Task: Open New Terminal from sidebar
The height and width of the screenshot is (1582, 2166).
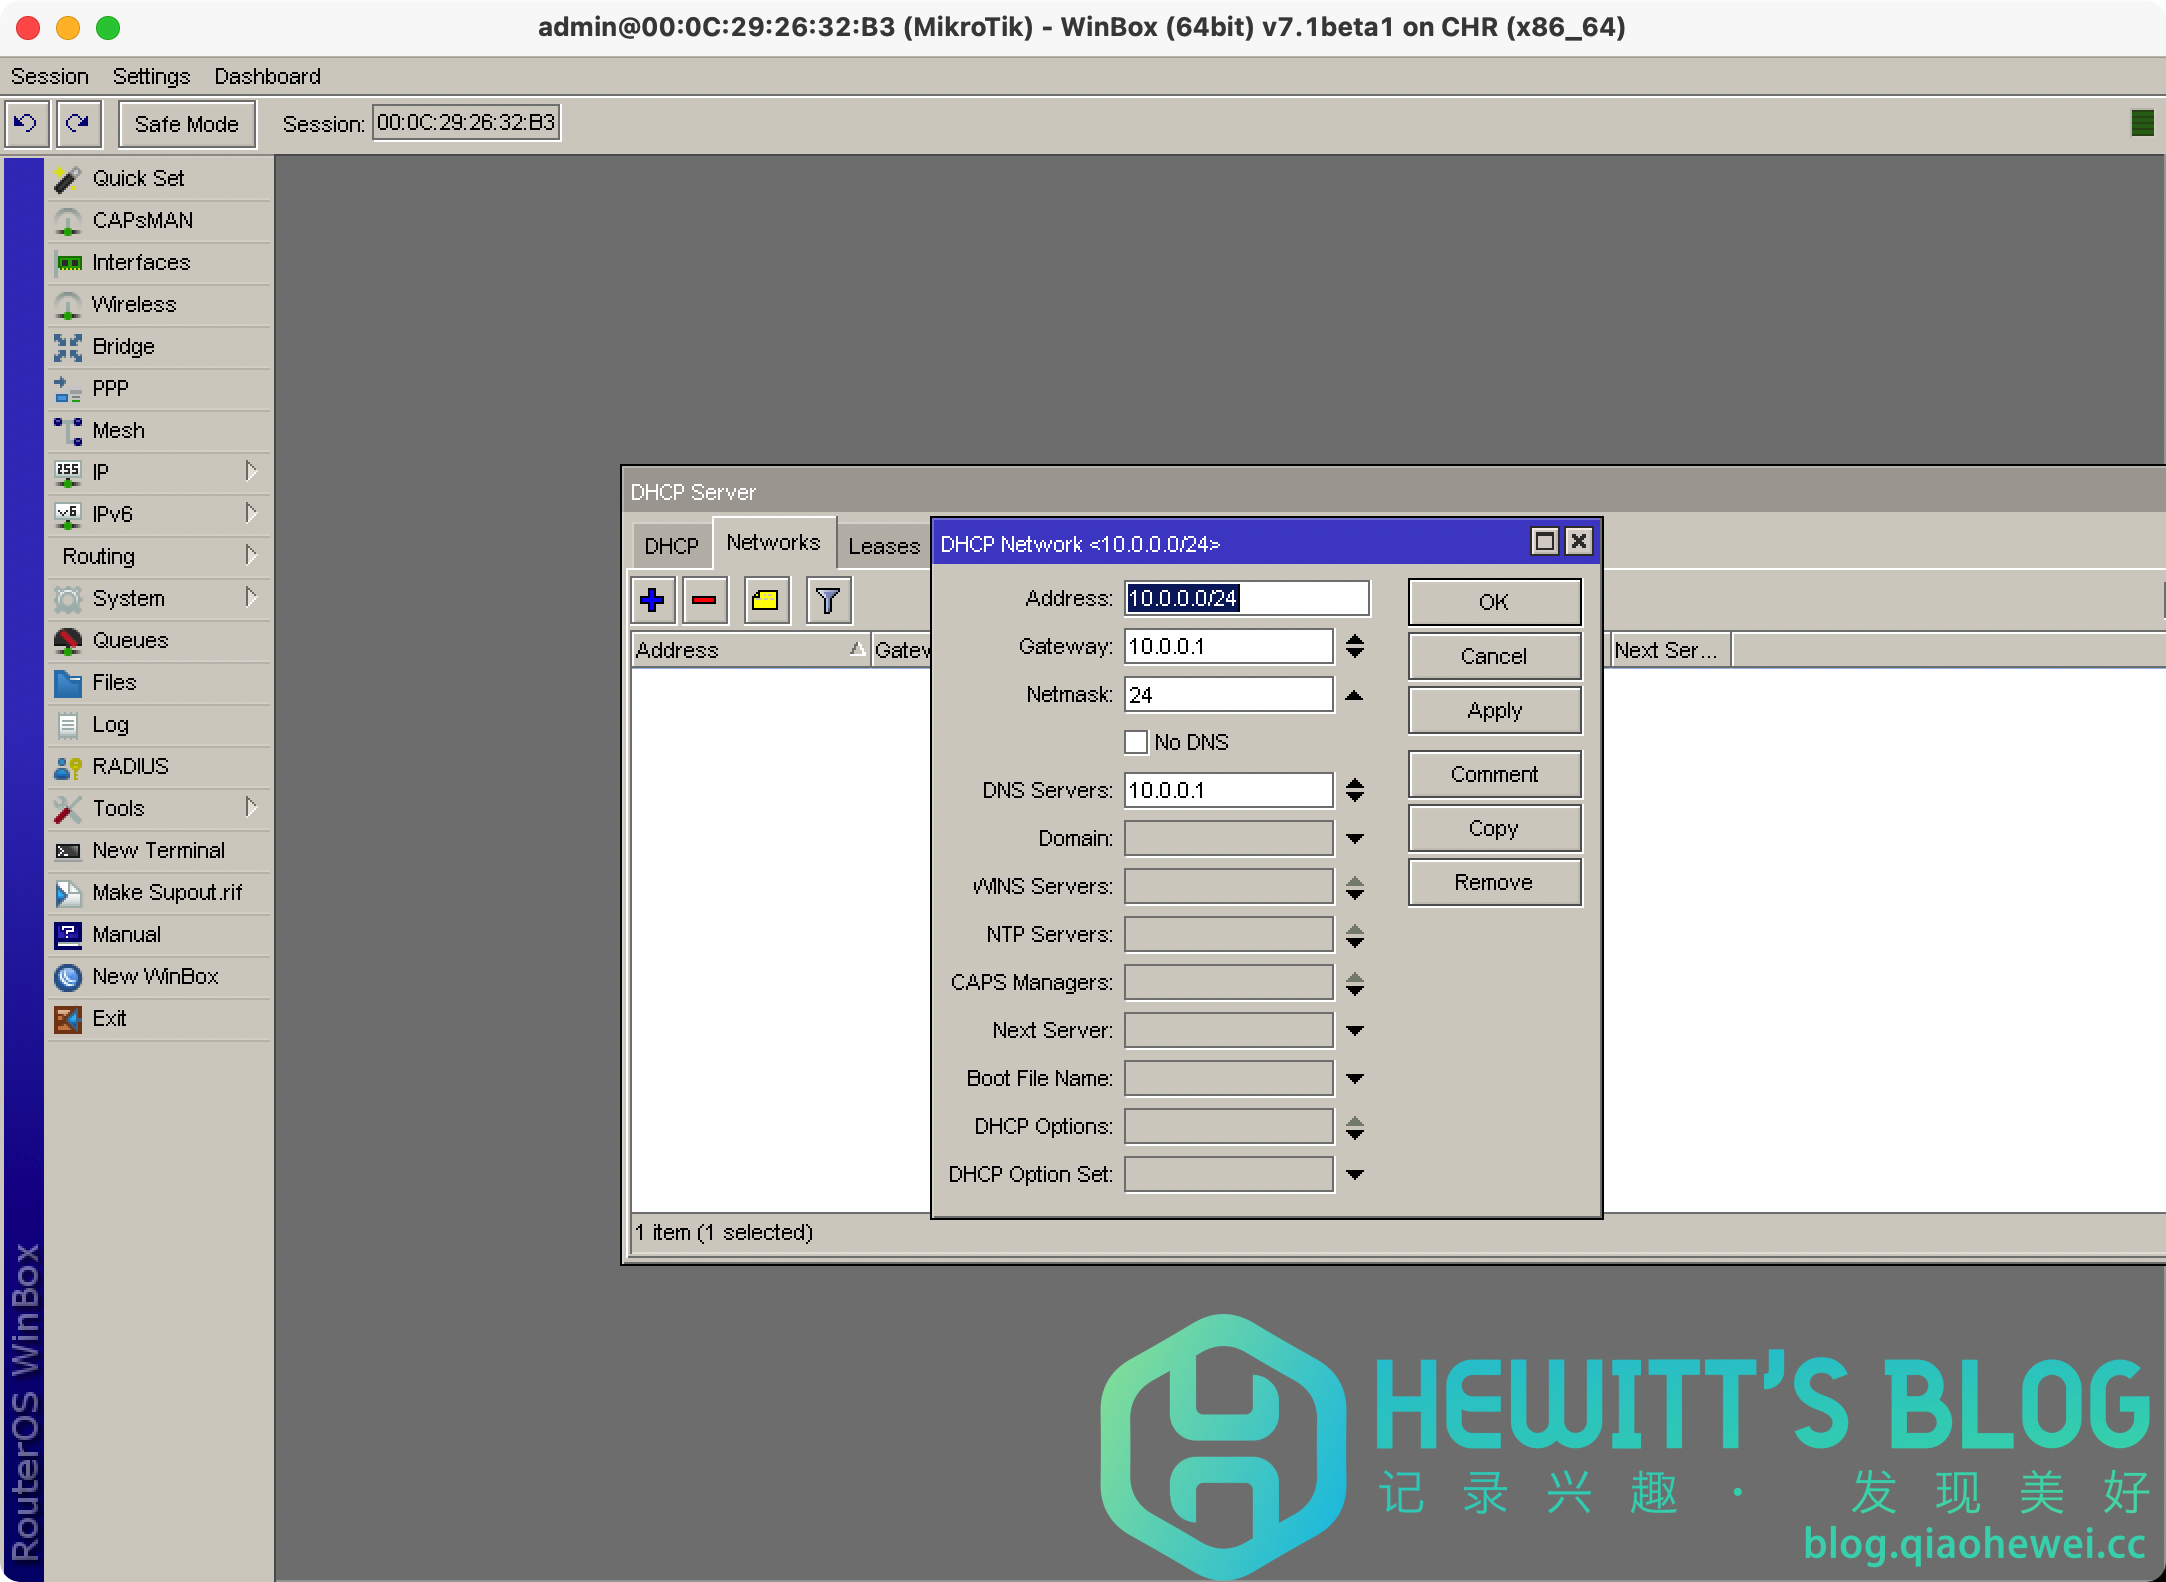Action: [158, 850]
